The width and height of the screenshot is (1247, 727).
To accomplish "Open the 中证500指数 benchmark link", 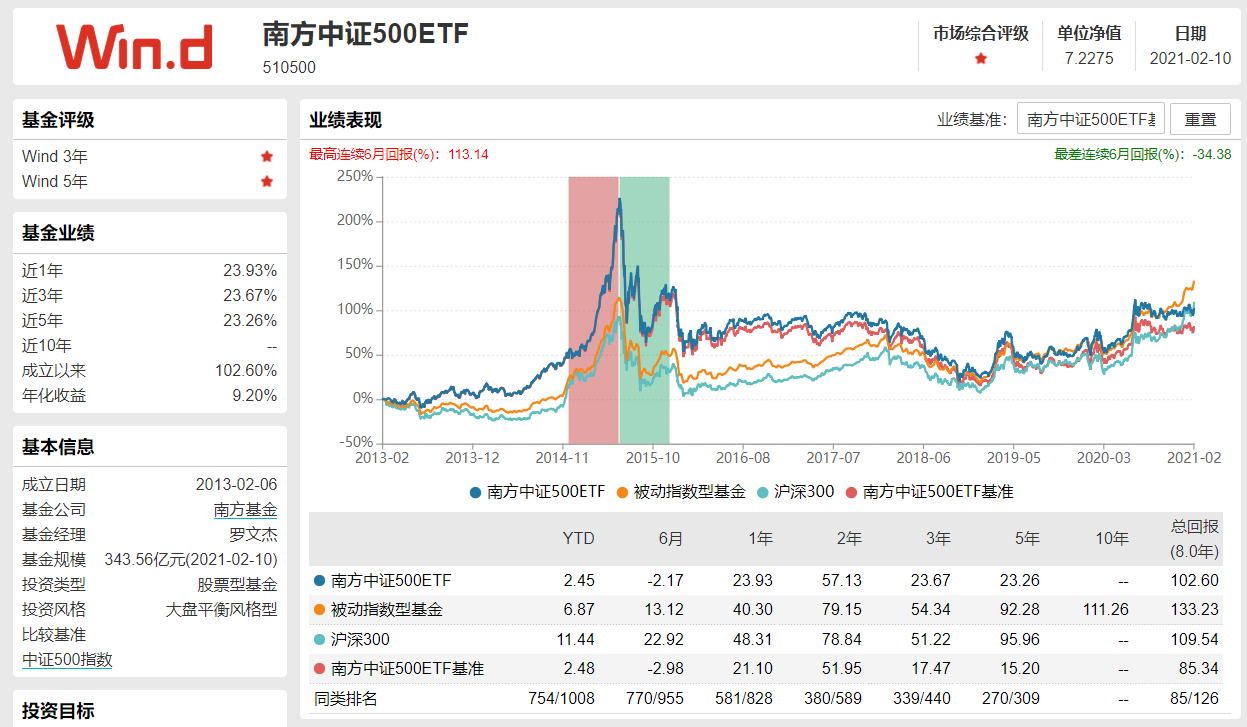I will click(x=67, y=660).
